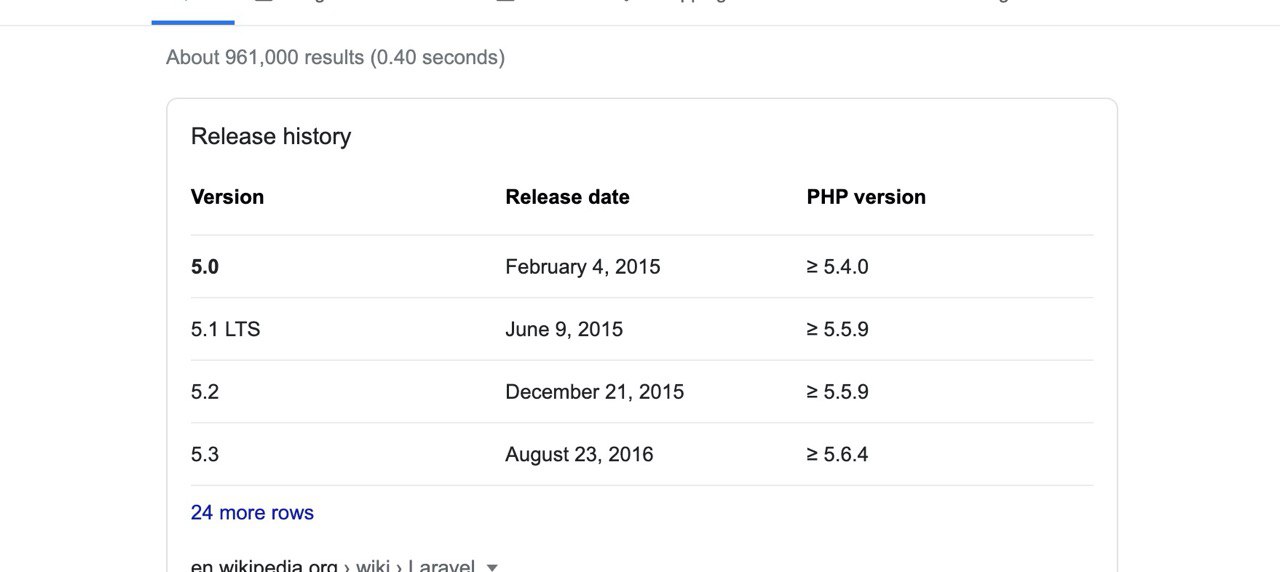1280x572 pixels.
Task: Click the "Release date" column header
Action: pyautogui.click(x=567, y=197)
